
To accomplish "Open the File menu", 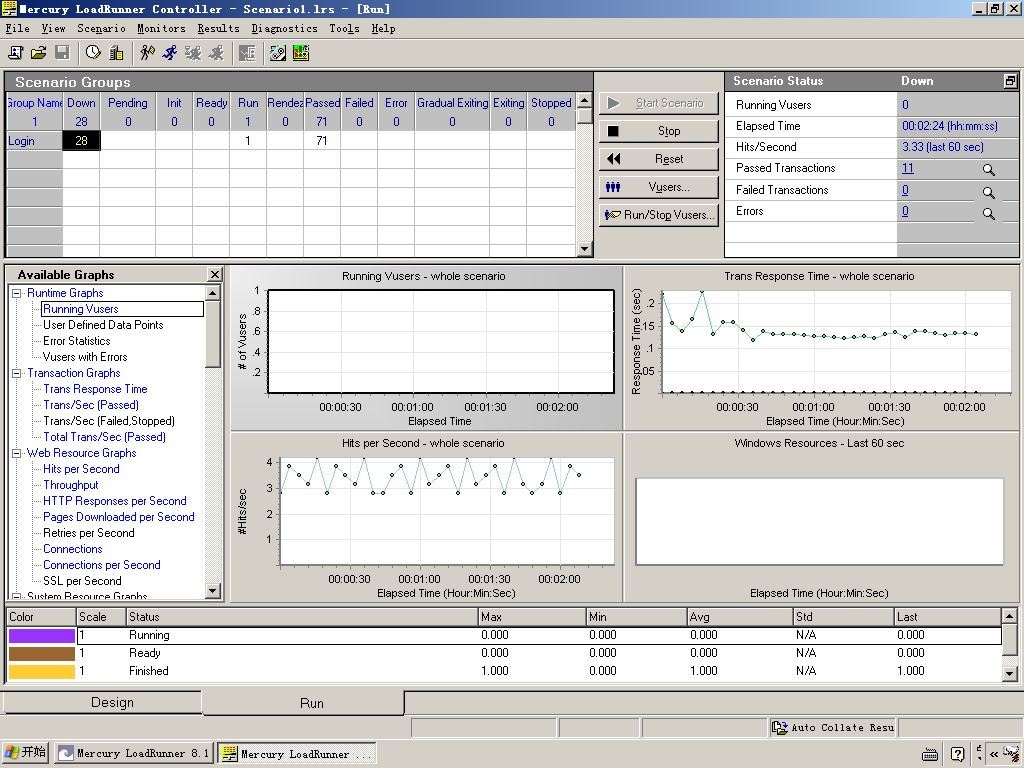I will (x=18, y=28).
